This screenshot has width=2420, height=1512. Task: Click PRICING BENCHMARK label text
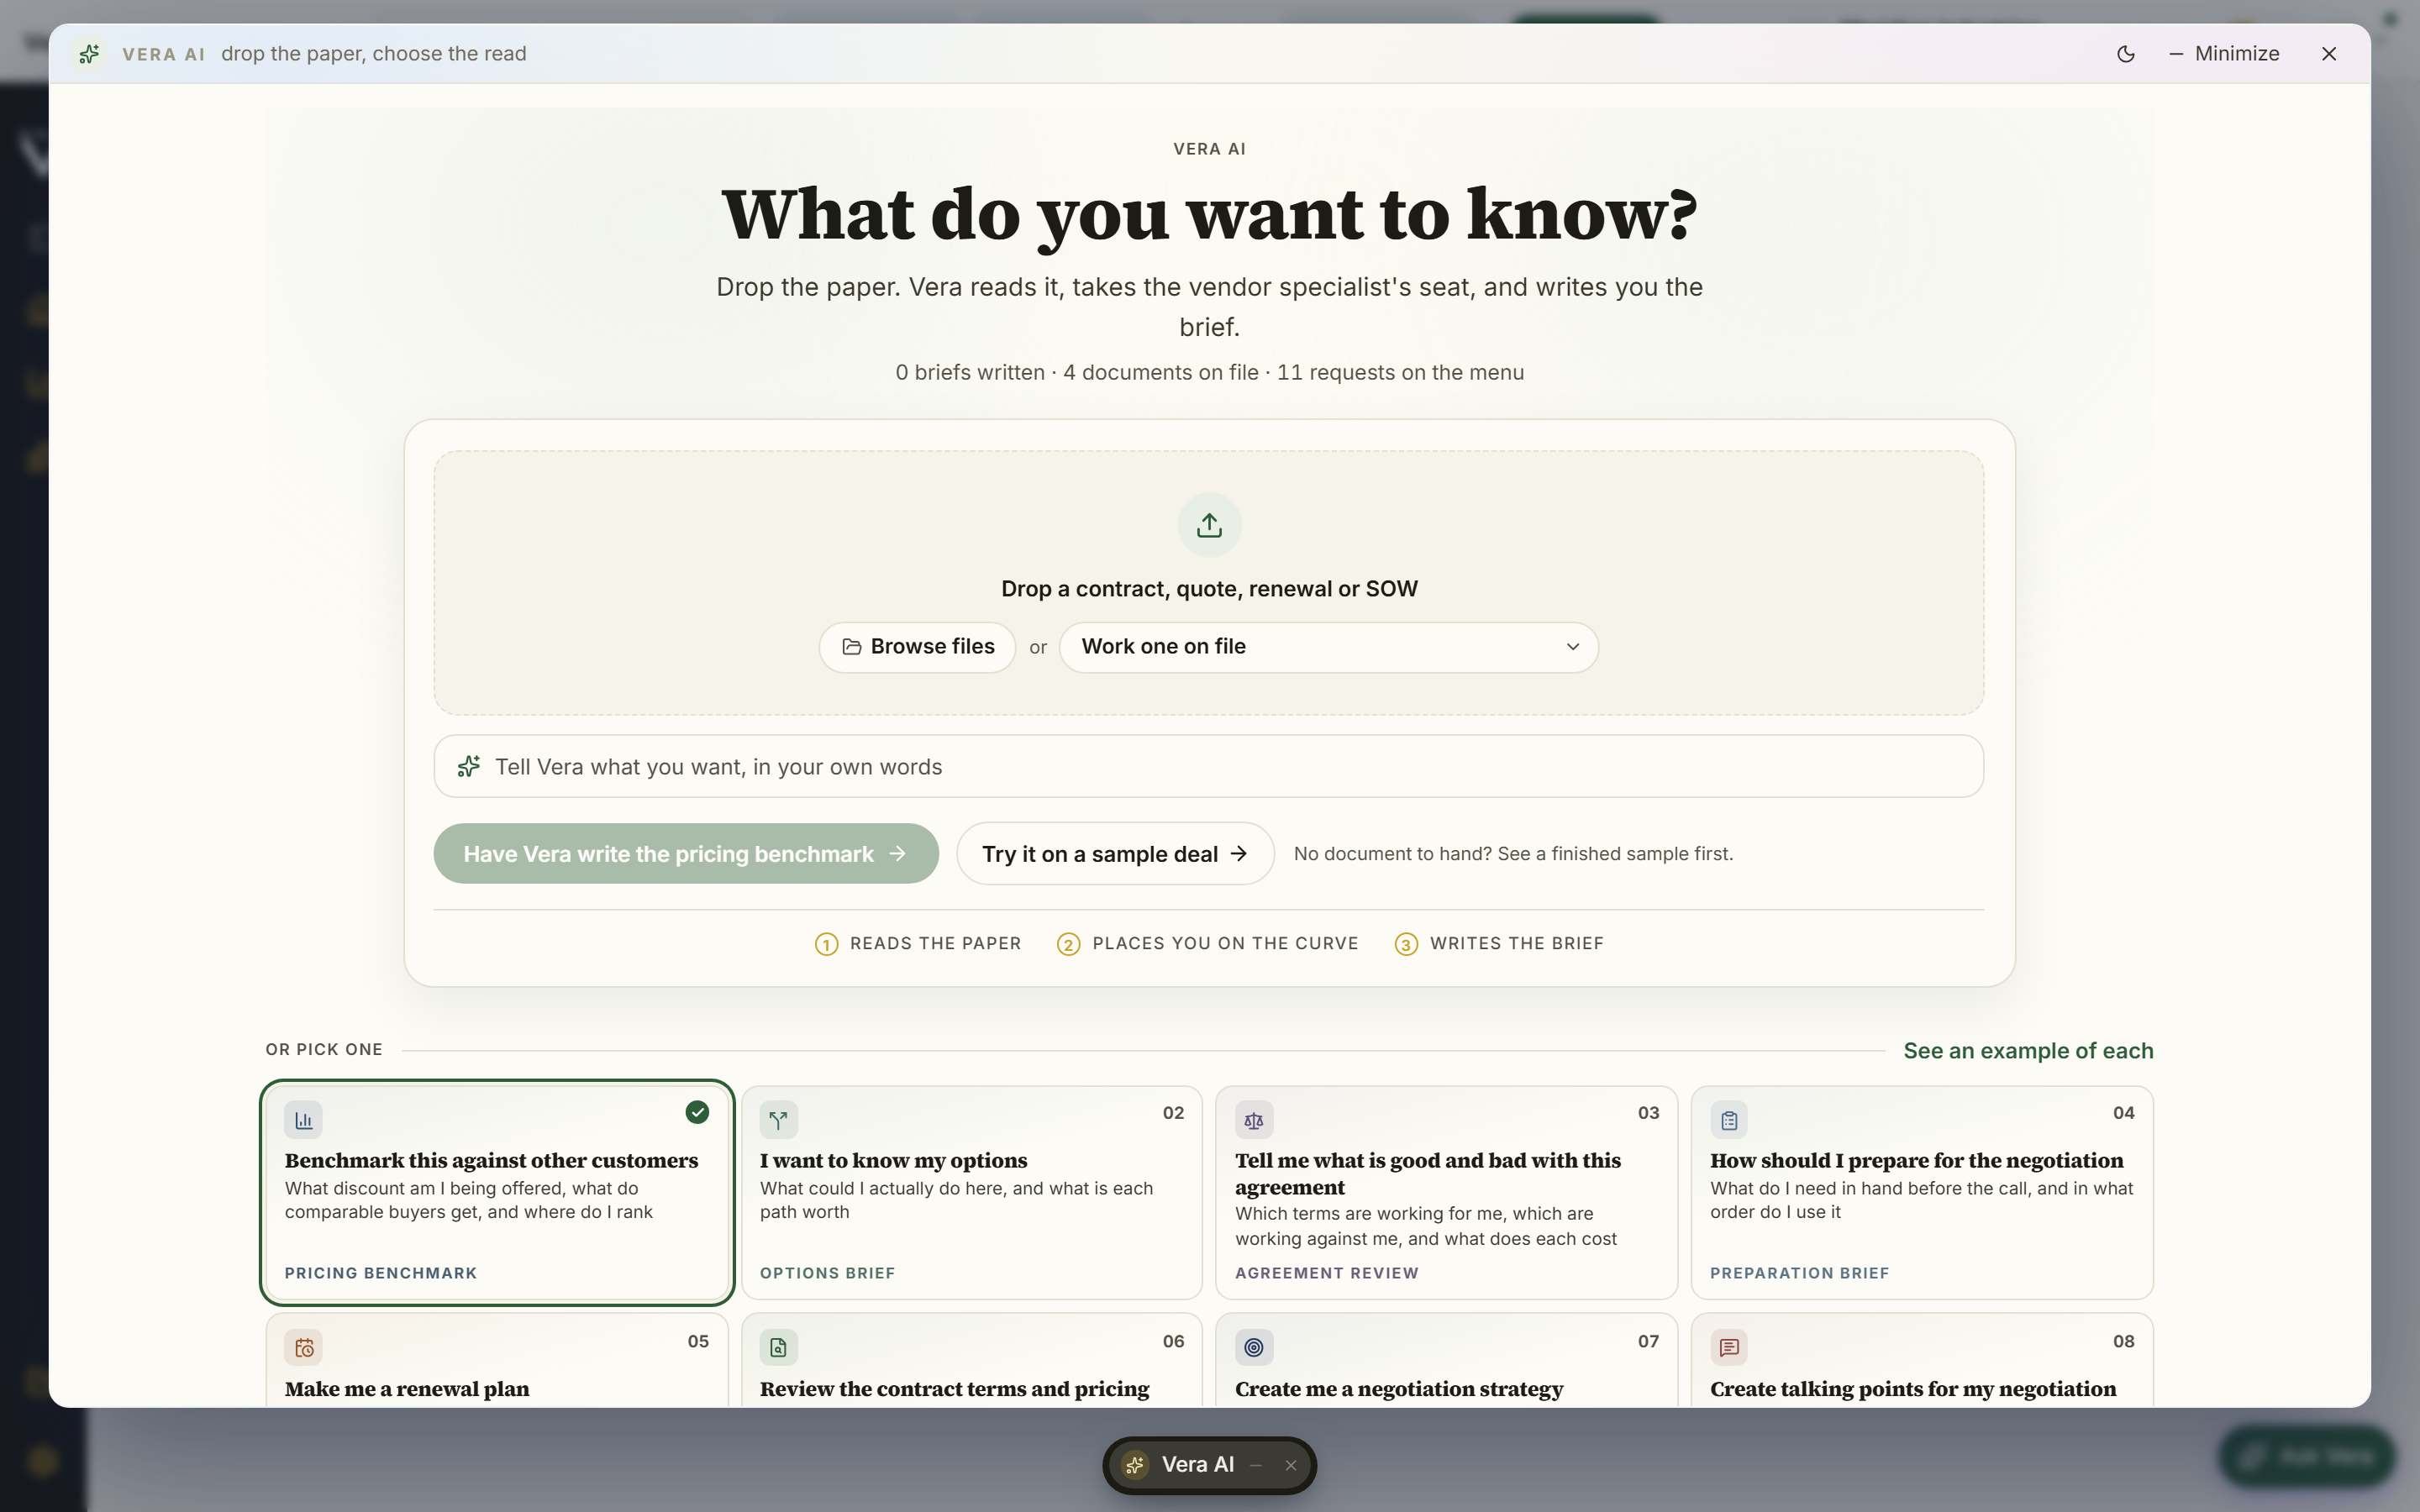[x=381, y=1273]
